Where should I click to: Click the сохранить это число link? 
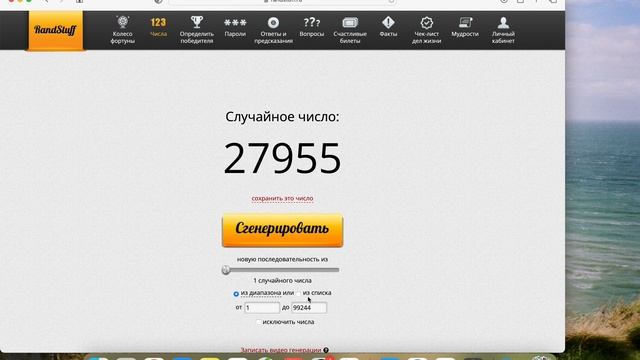(282, 198)
